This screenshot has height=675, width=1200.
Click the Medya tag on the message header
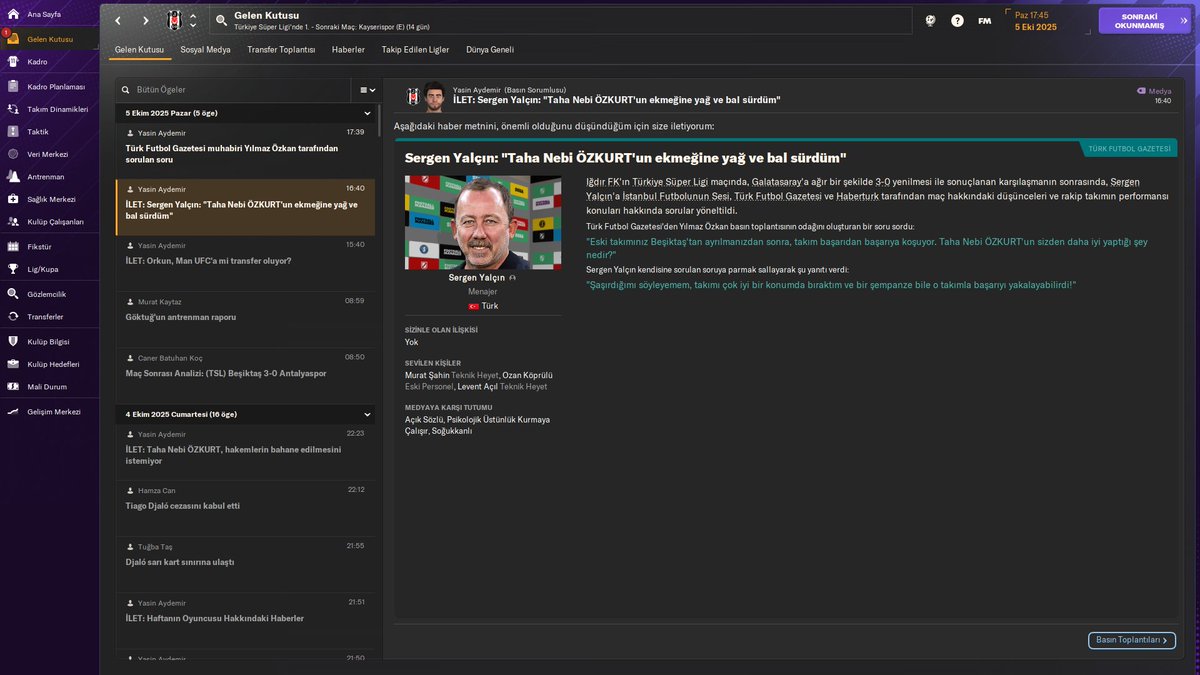[x=1154, y=91]
